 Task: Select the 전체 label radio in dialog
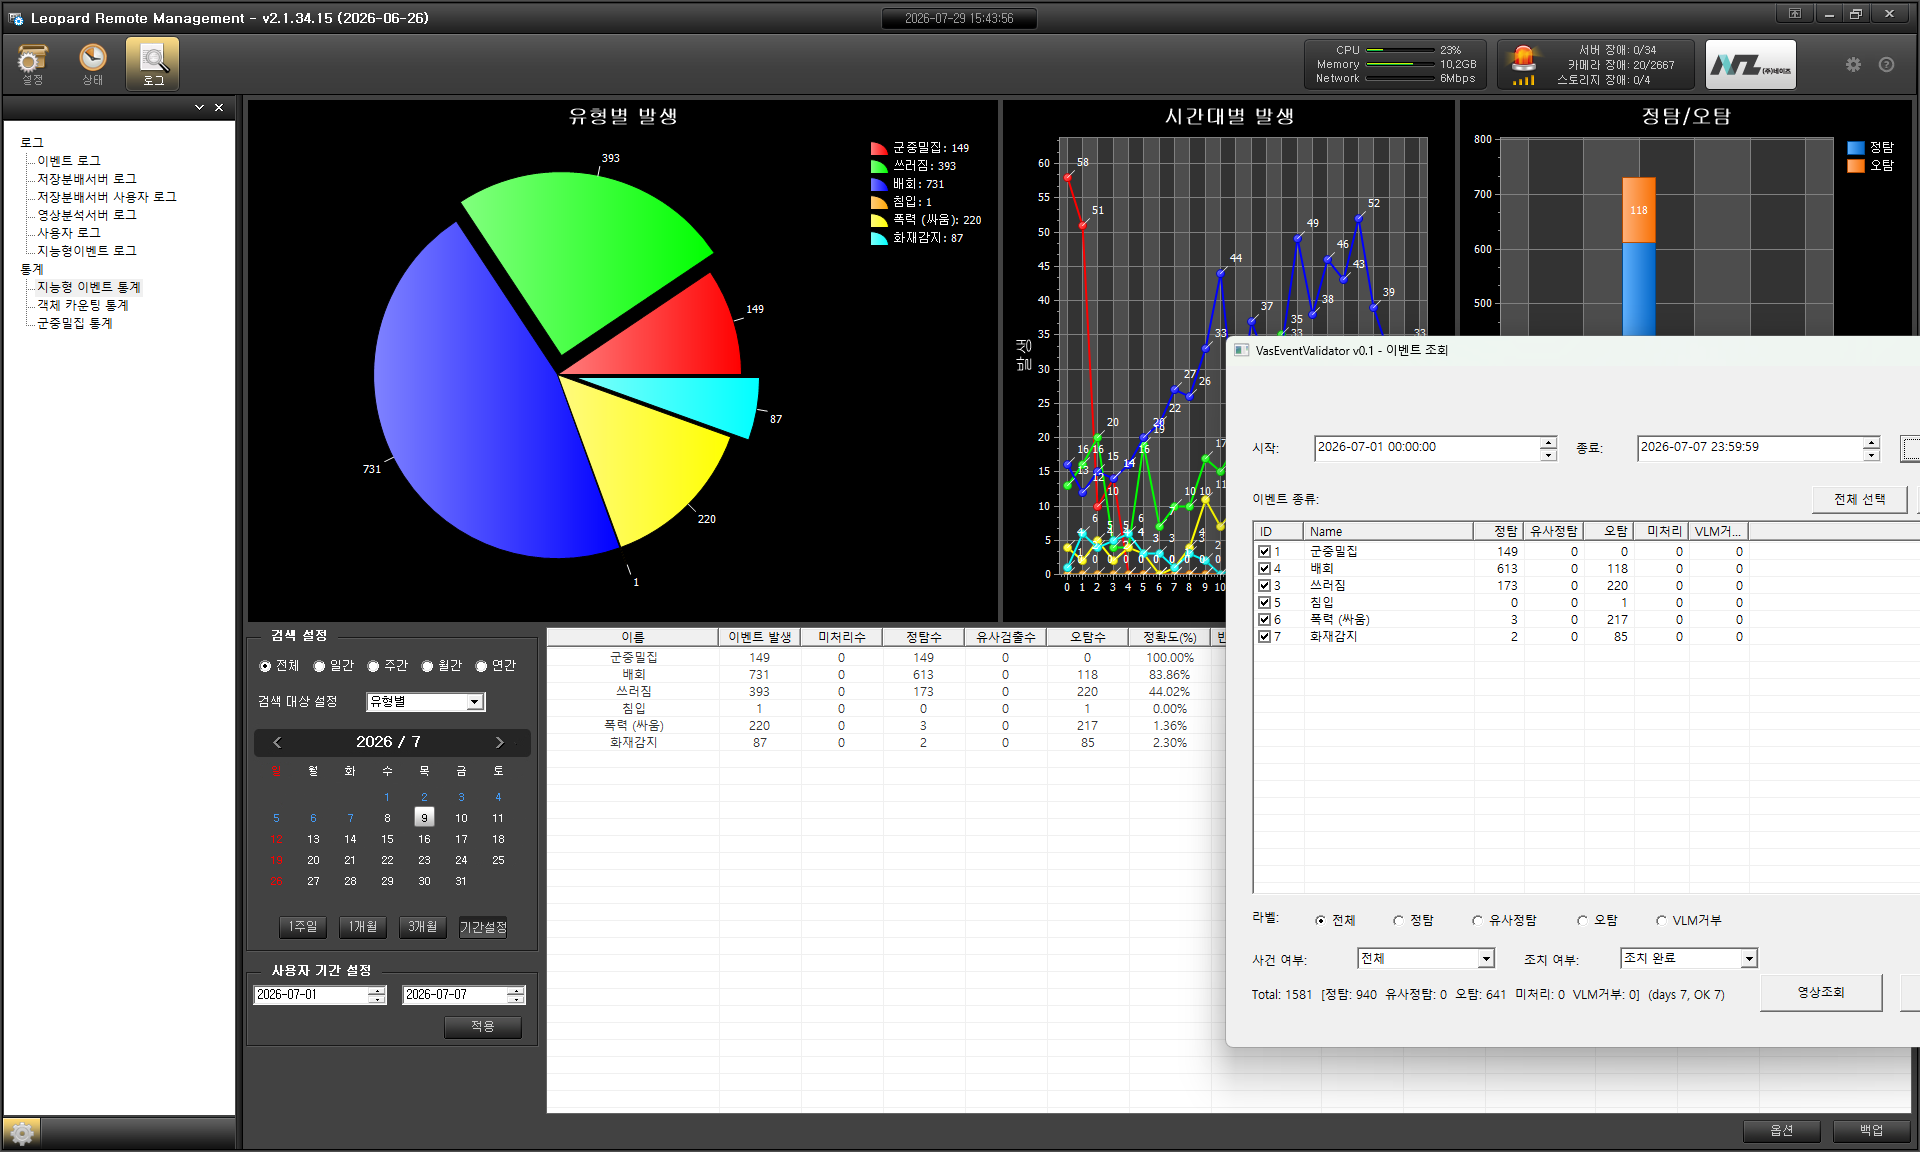[x=1320, y=921]
